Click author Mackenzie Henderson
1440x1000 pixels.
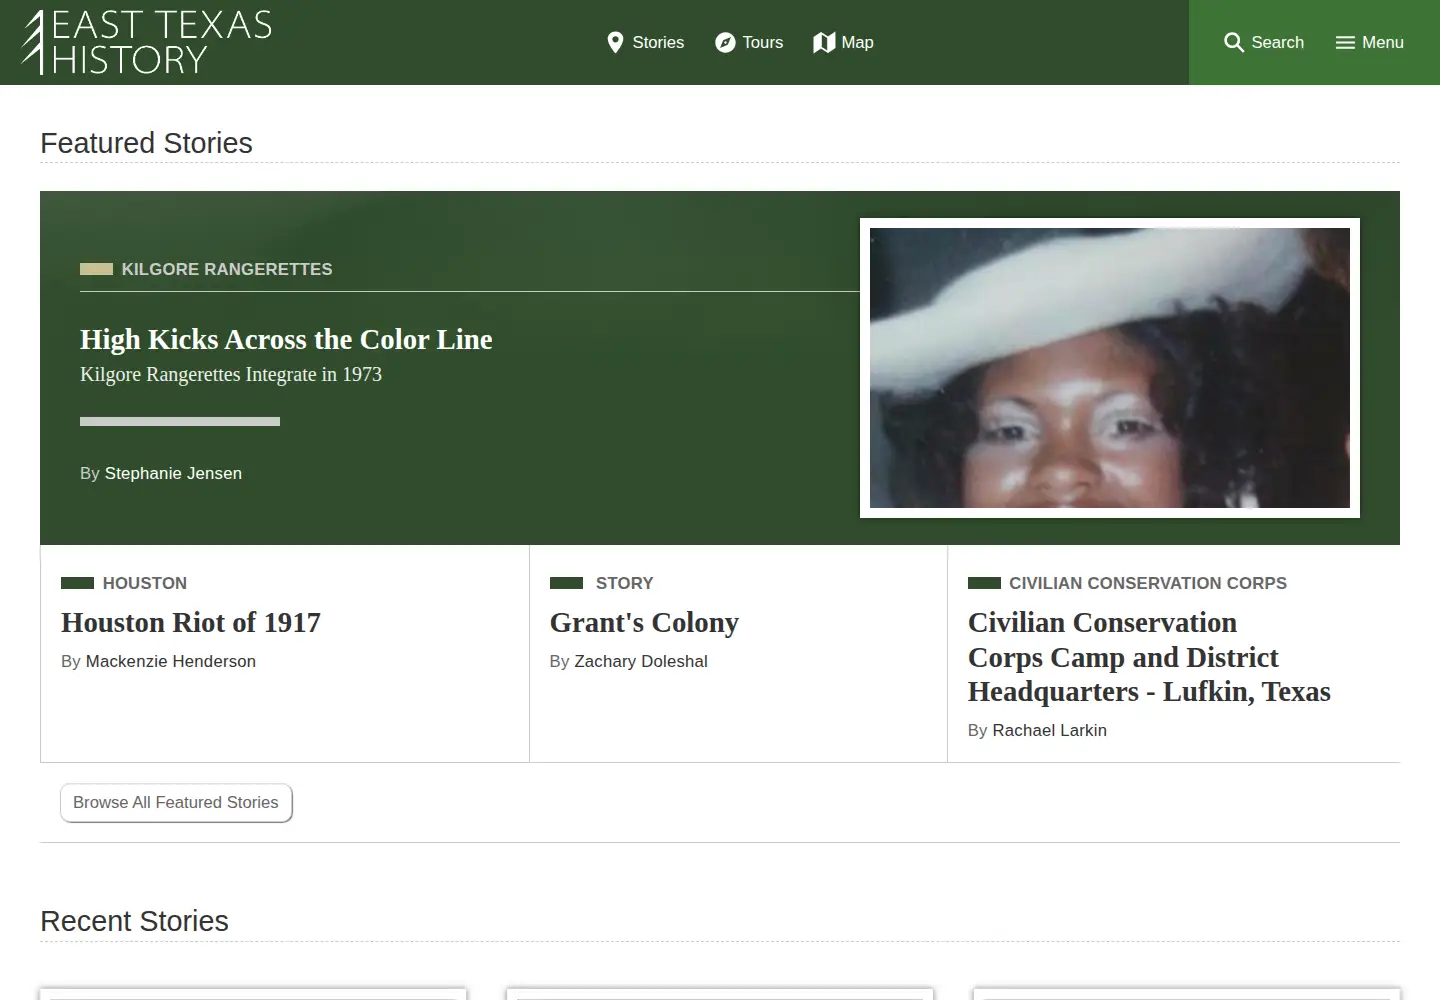[x=171, y=661]
